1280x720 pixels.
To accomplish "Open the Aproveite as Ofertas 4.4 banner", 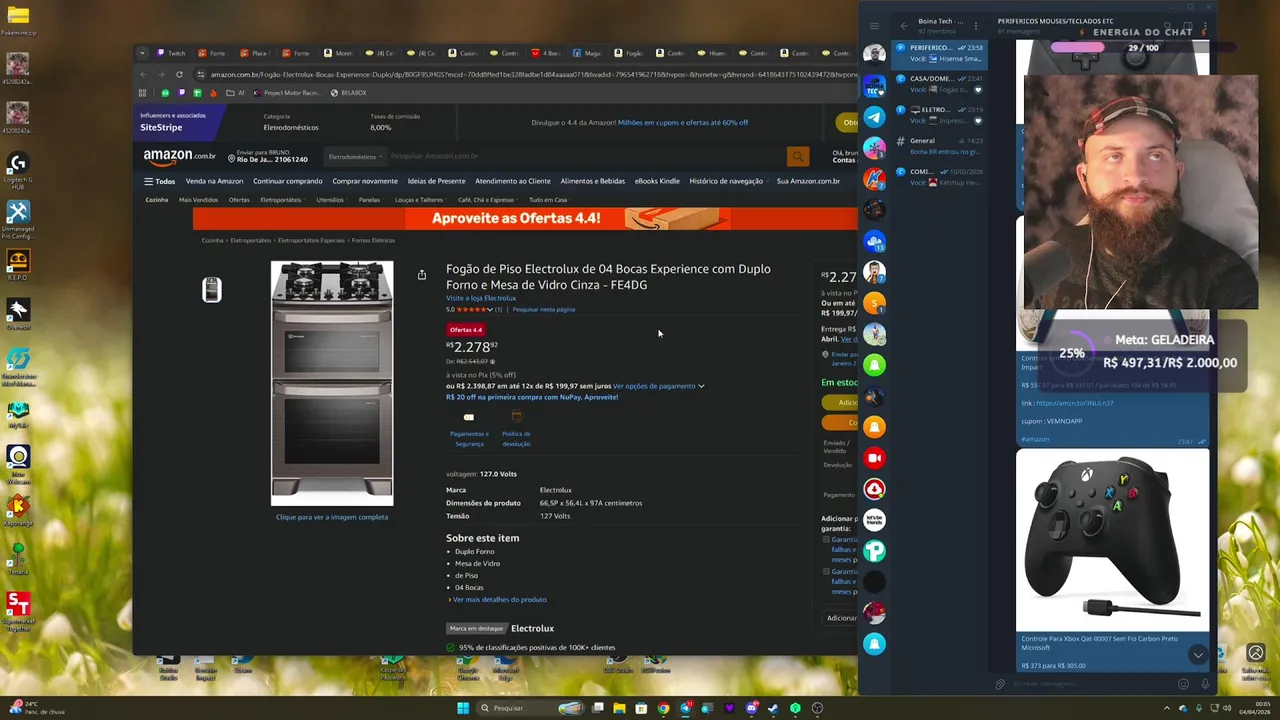I will click(525, 219).
